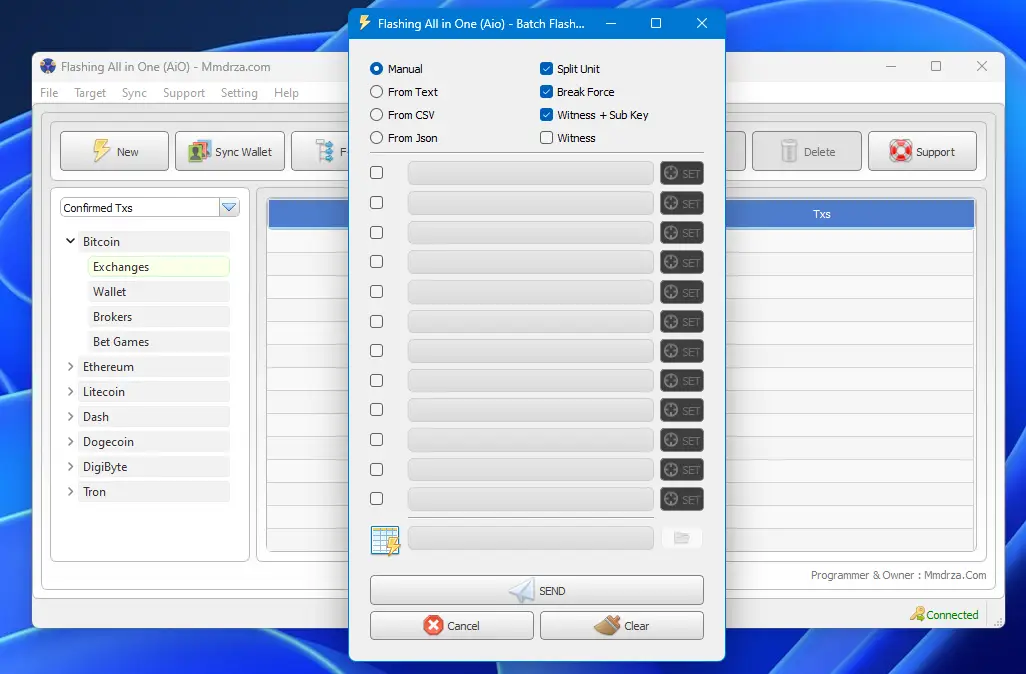Open the Confirmed Txs dropdown
The image size is (1026, 674).
pyautogui.click(x=229, y=207)
